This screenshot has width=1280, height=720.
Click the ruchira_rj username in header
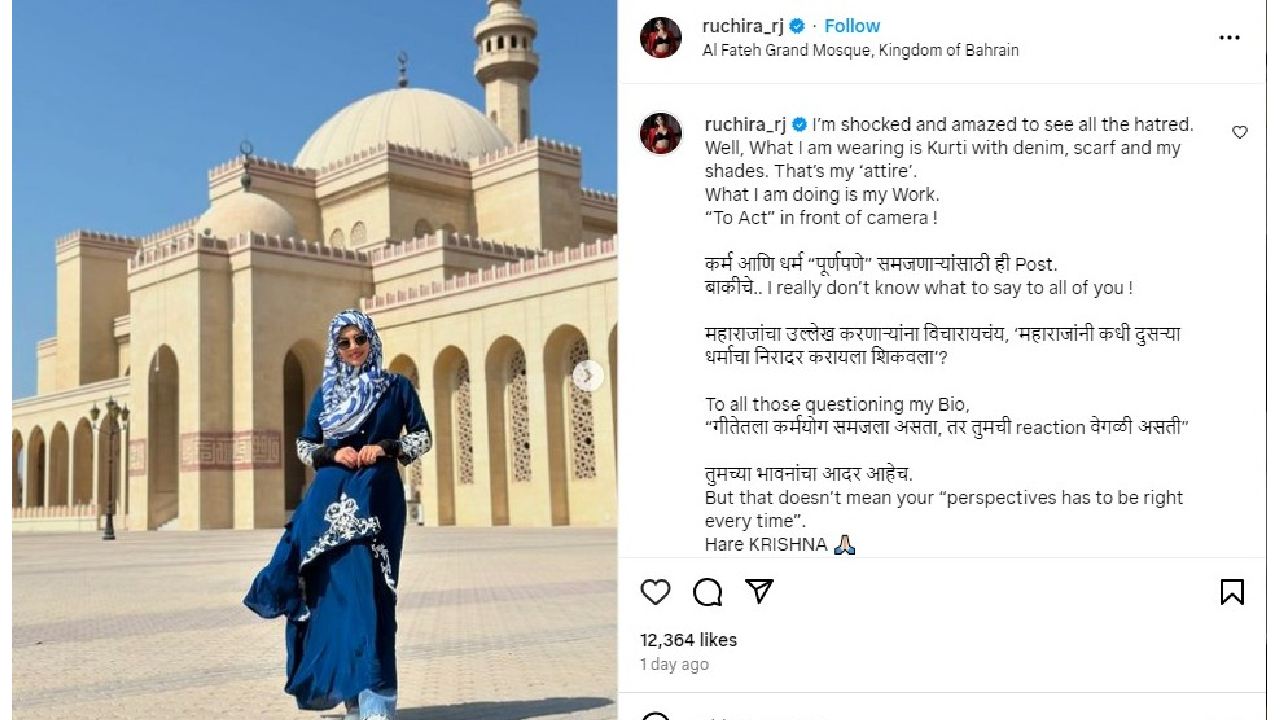(x=743, y=26)
